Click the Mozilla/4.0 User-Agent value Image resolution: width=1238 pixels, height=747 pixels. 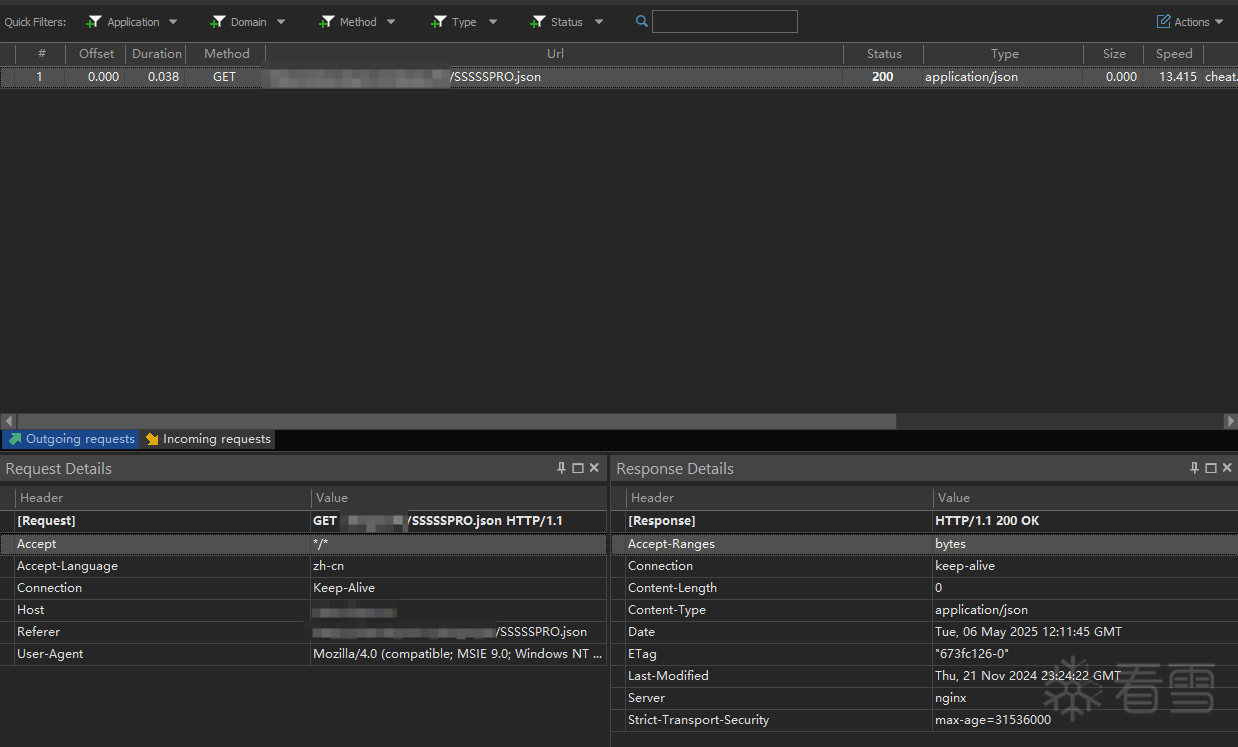tap(458, 654)
